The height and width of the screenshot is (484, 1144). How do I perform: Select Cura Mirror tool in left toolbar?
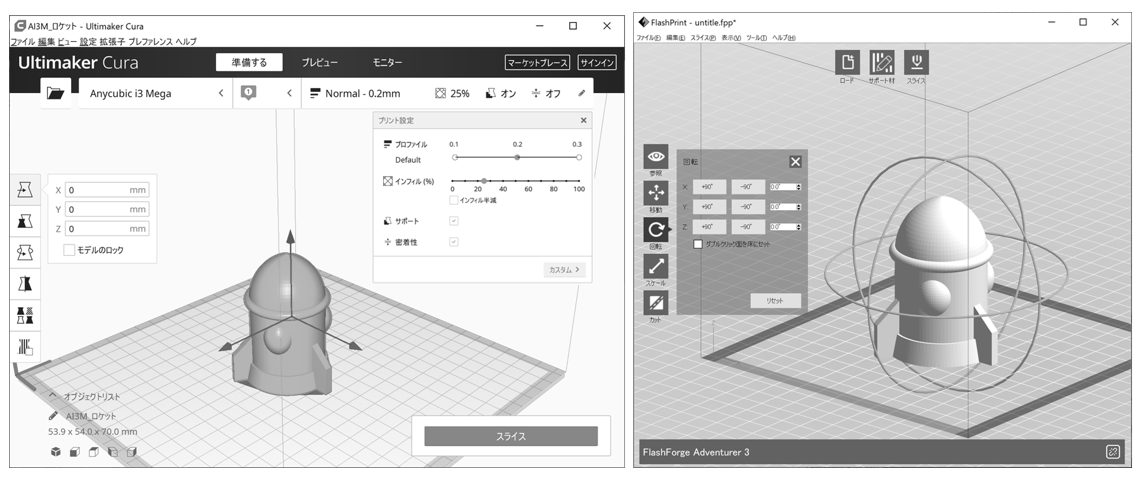tap(26, 283)
